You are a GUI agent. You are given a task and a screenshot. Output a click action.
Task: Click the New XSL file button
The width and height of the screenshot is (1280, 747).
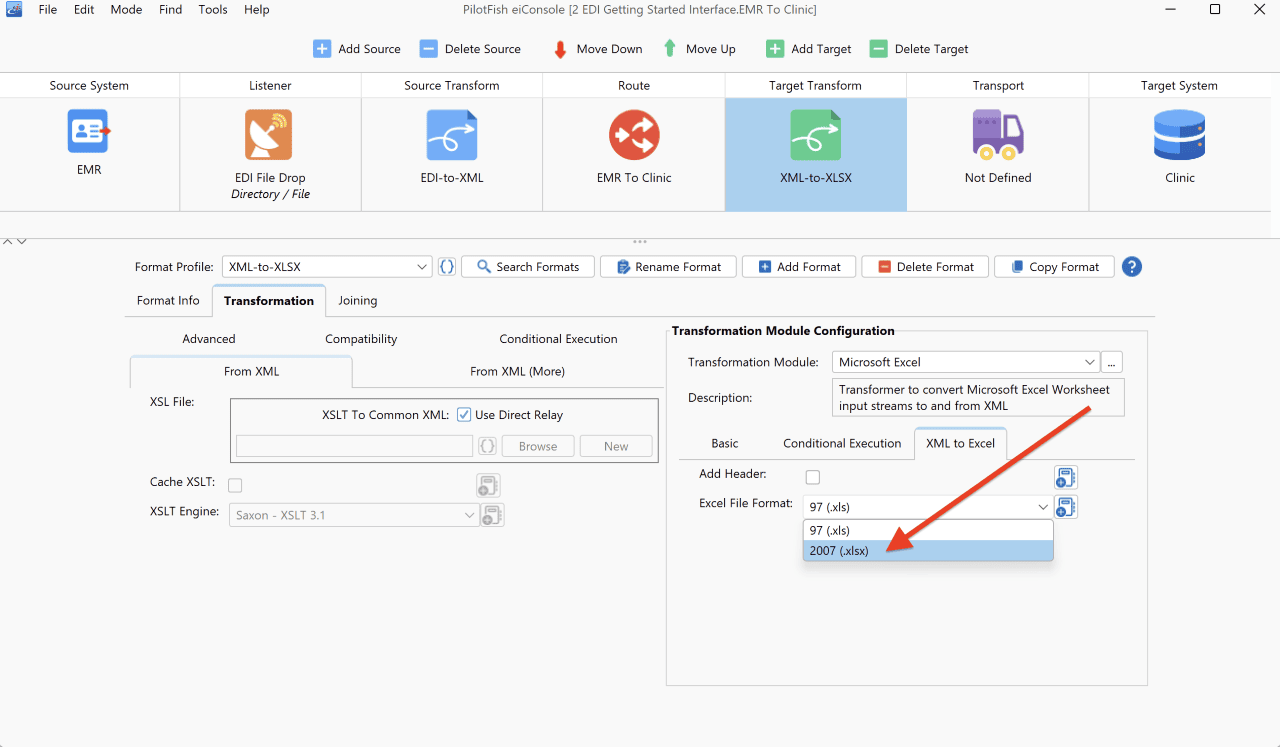pos(616,446)
